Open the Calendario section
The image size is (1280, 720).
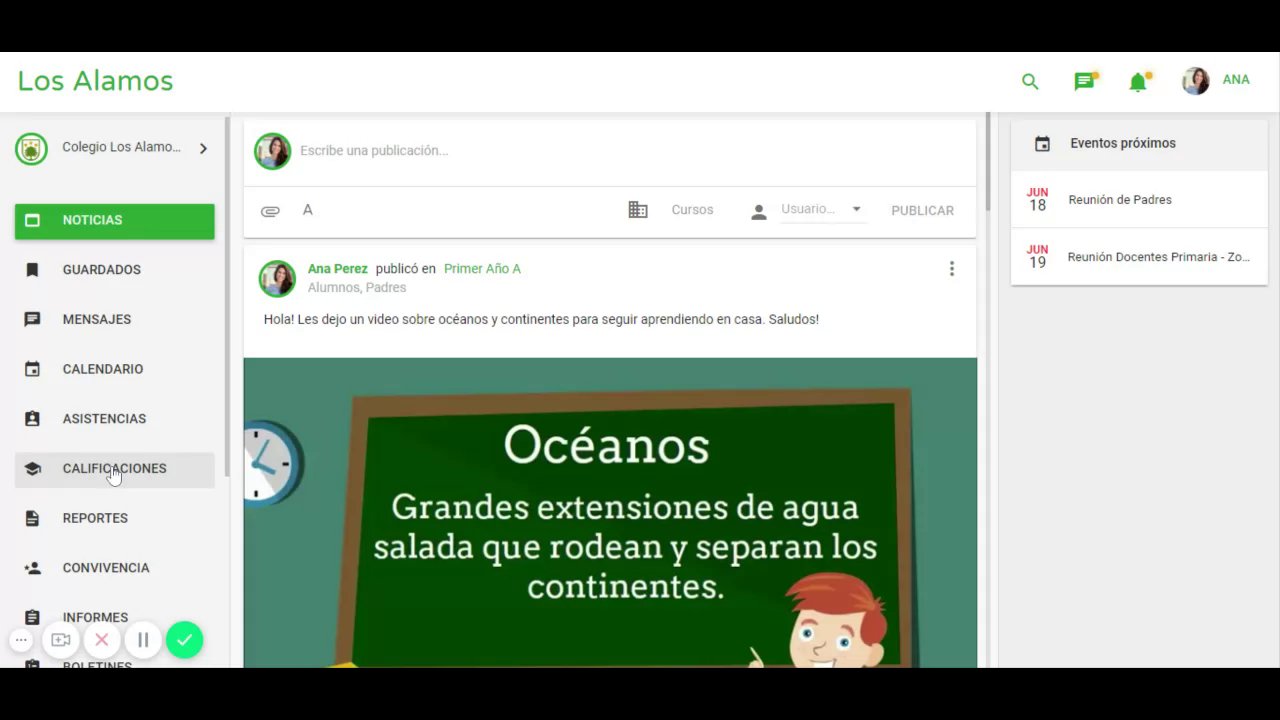114,370
